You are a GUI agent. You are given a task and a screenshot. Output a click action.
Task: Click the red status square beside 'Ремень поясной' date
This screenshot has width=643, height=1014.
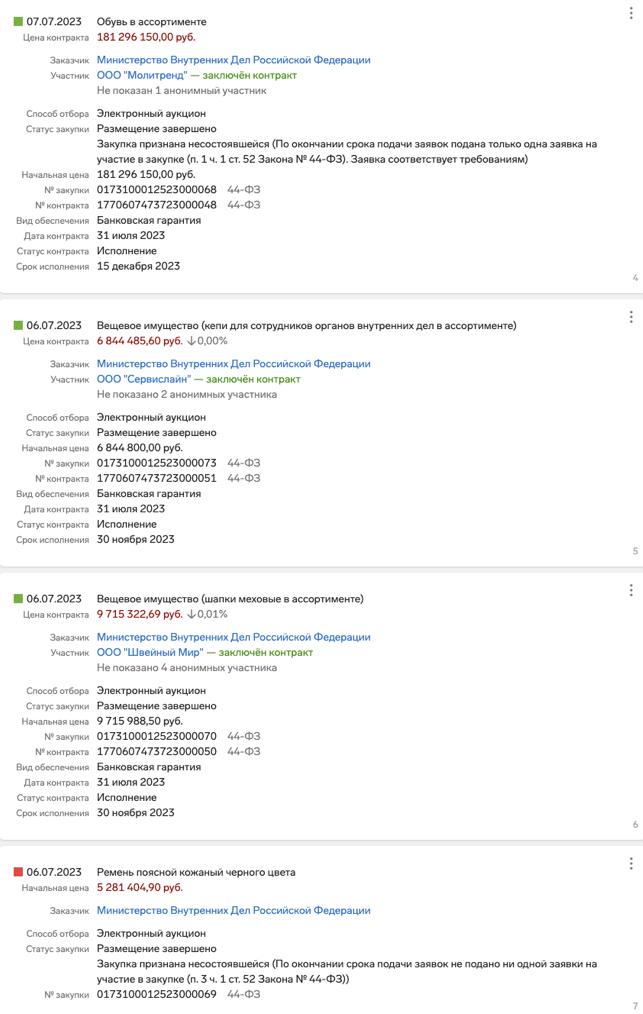18,872
